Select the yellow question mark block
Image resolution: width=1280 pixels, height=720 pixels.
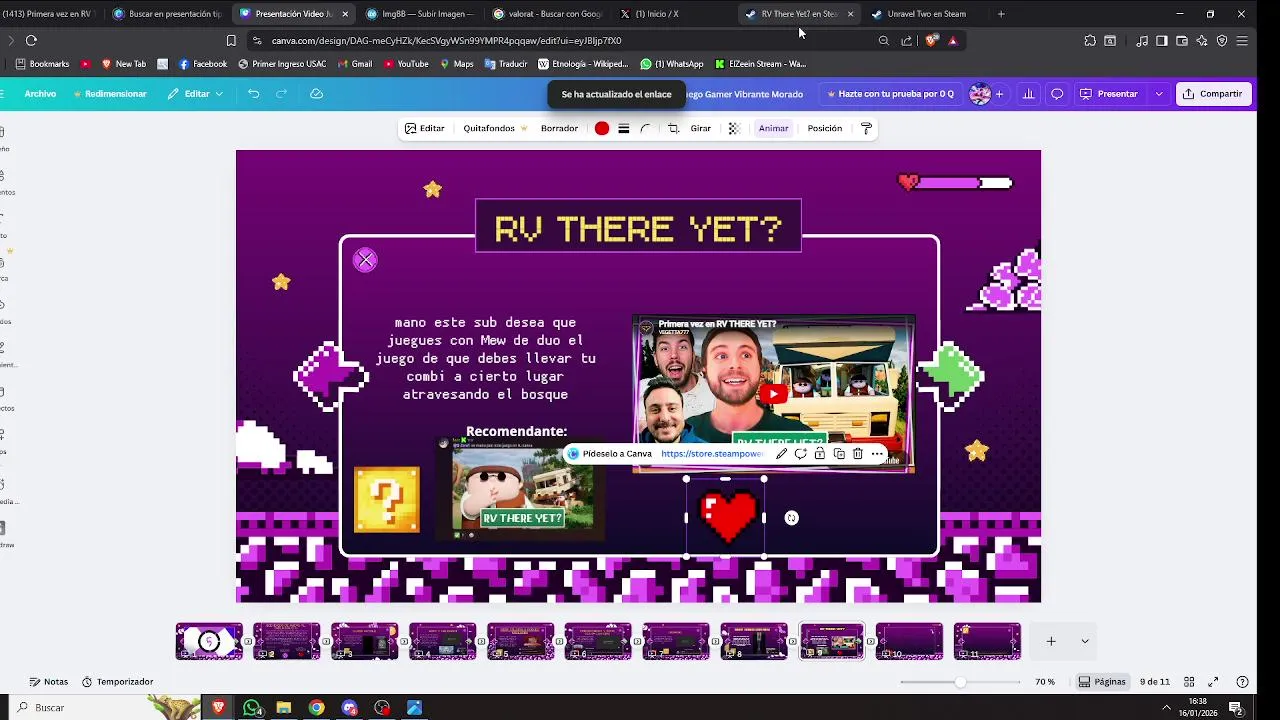(x=387, y=499)
